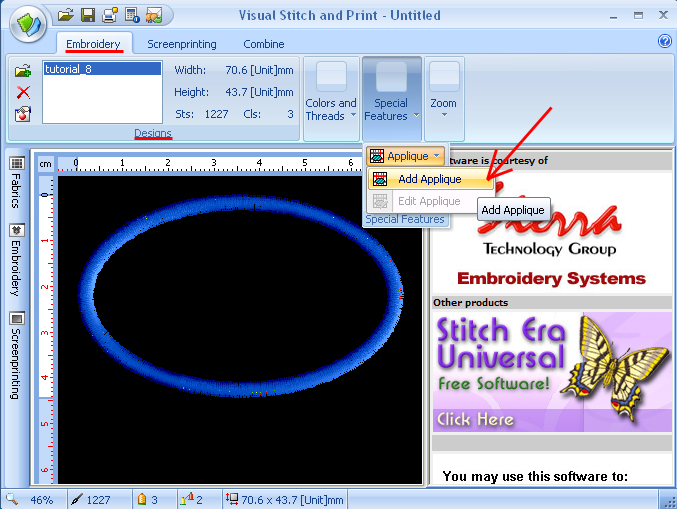Click the Fabrics sidebar icon
Image resolution: width=677 pixels, height=509 pixels.
coord(17,163)
